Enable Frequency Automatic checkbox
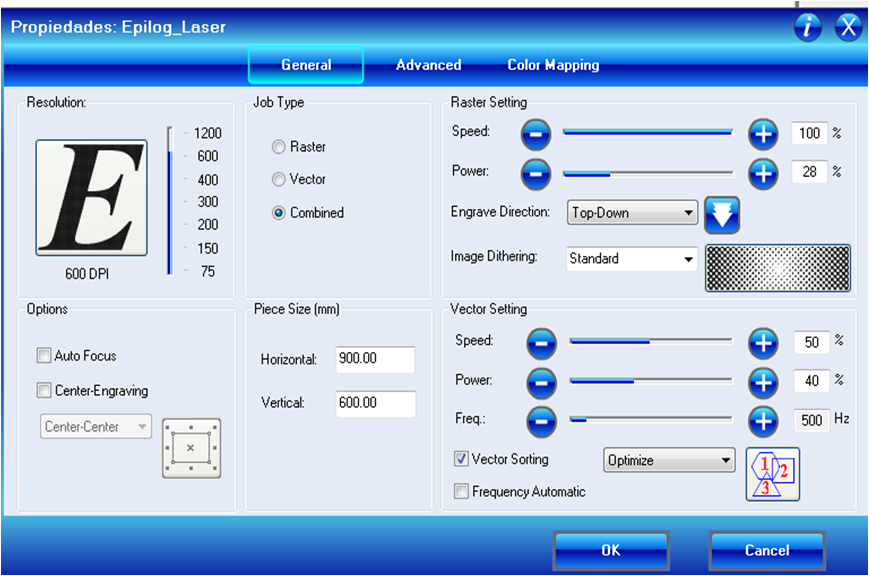The height and width of the screenshot is (576, 869). (461, 491)
